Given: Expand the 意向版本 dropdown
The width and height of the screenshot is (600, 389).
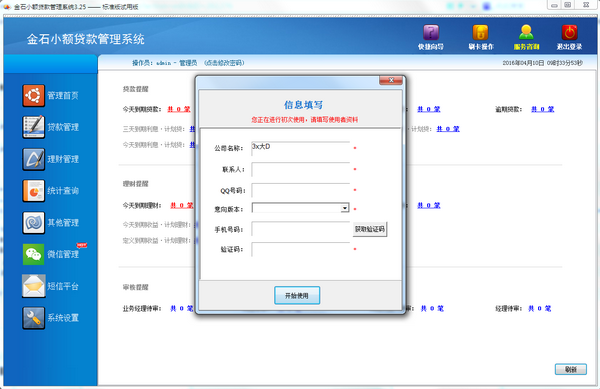Looking at the screenshot, I should point(345,208).
